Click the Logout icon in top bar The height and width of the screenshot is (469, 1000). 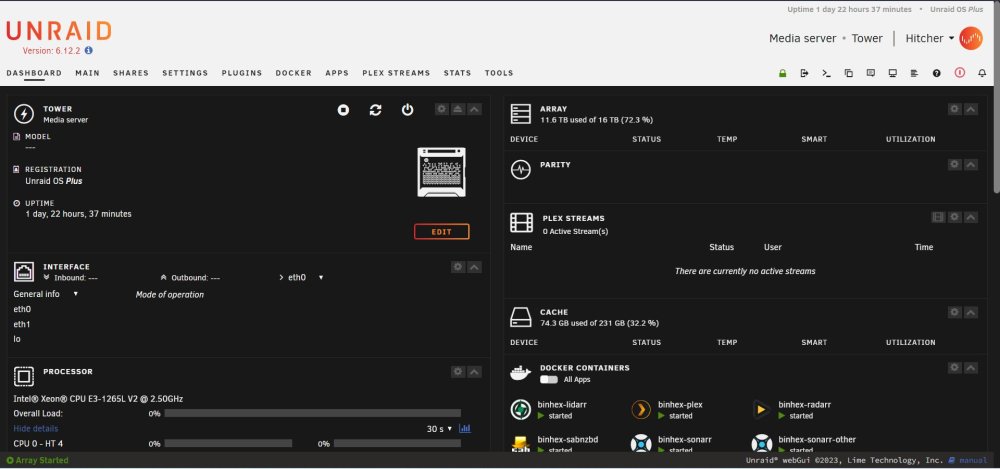coord(804,73)
